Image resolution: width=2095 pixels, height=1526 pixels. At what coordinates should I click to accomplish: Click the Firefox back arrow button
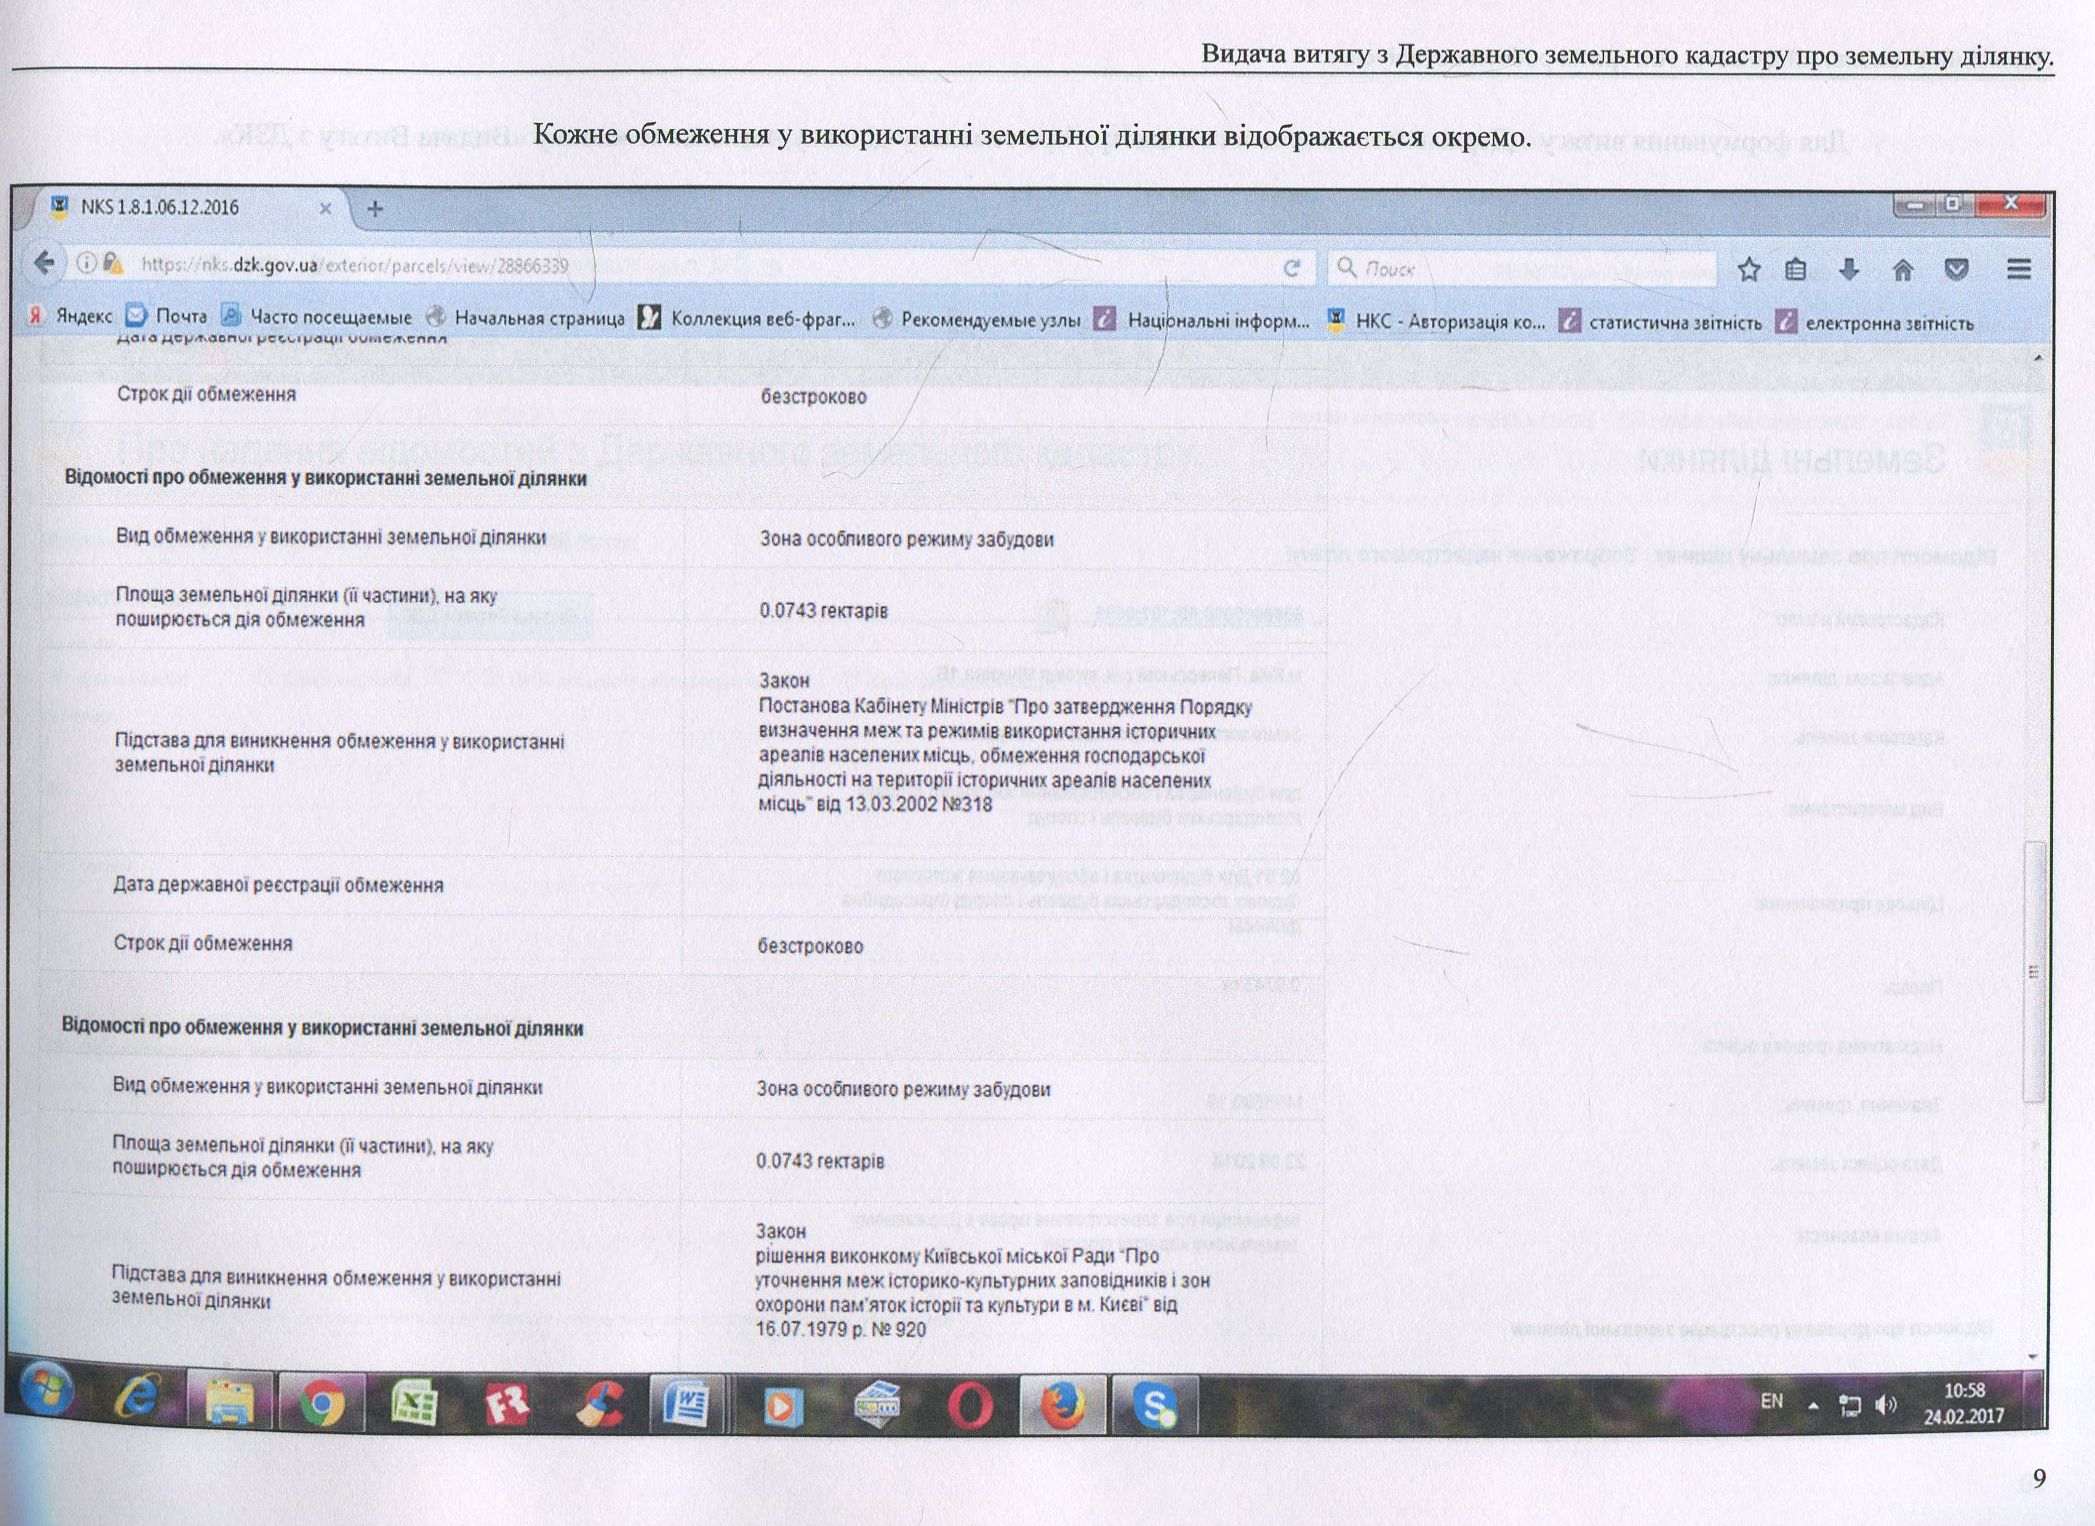44,264
